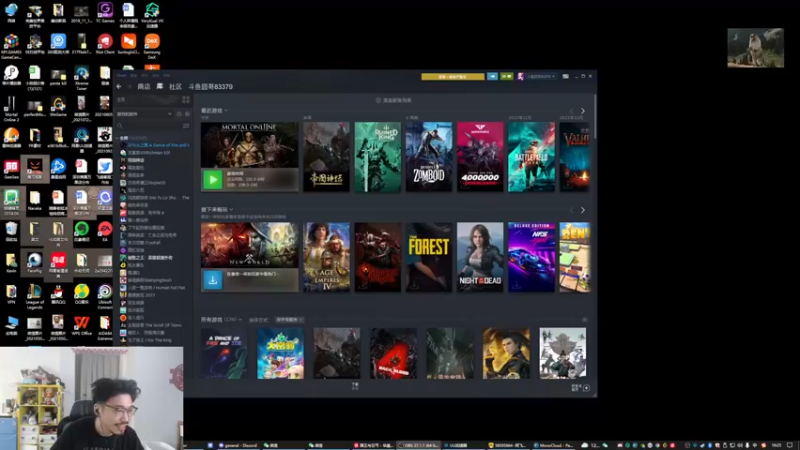This screenshot has width=800, height=450.
Task: Click the recent-activity clock filter icon
Action: (x=179, y=114)
